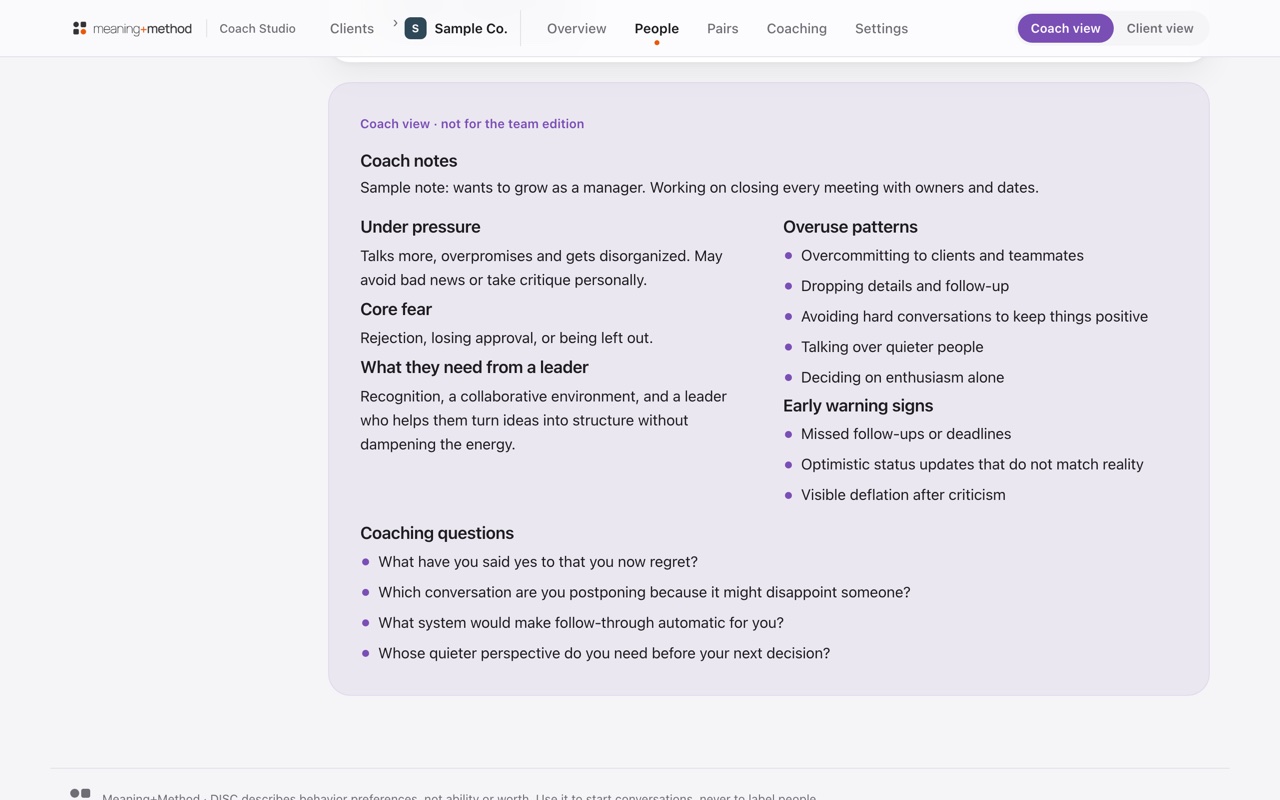Click the 'Coaching questions' heading
This screenshot has width=1280, height=800.
coord(437,533)
